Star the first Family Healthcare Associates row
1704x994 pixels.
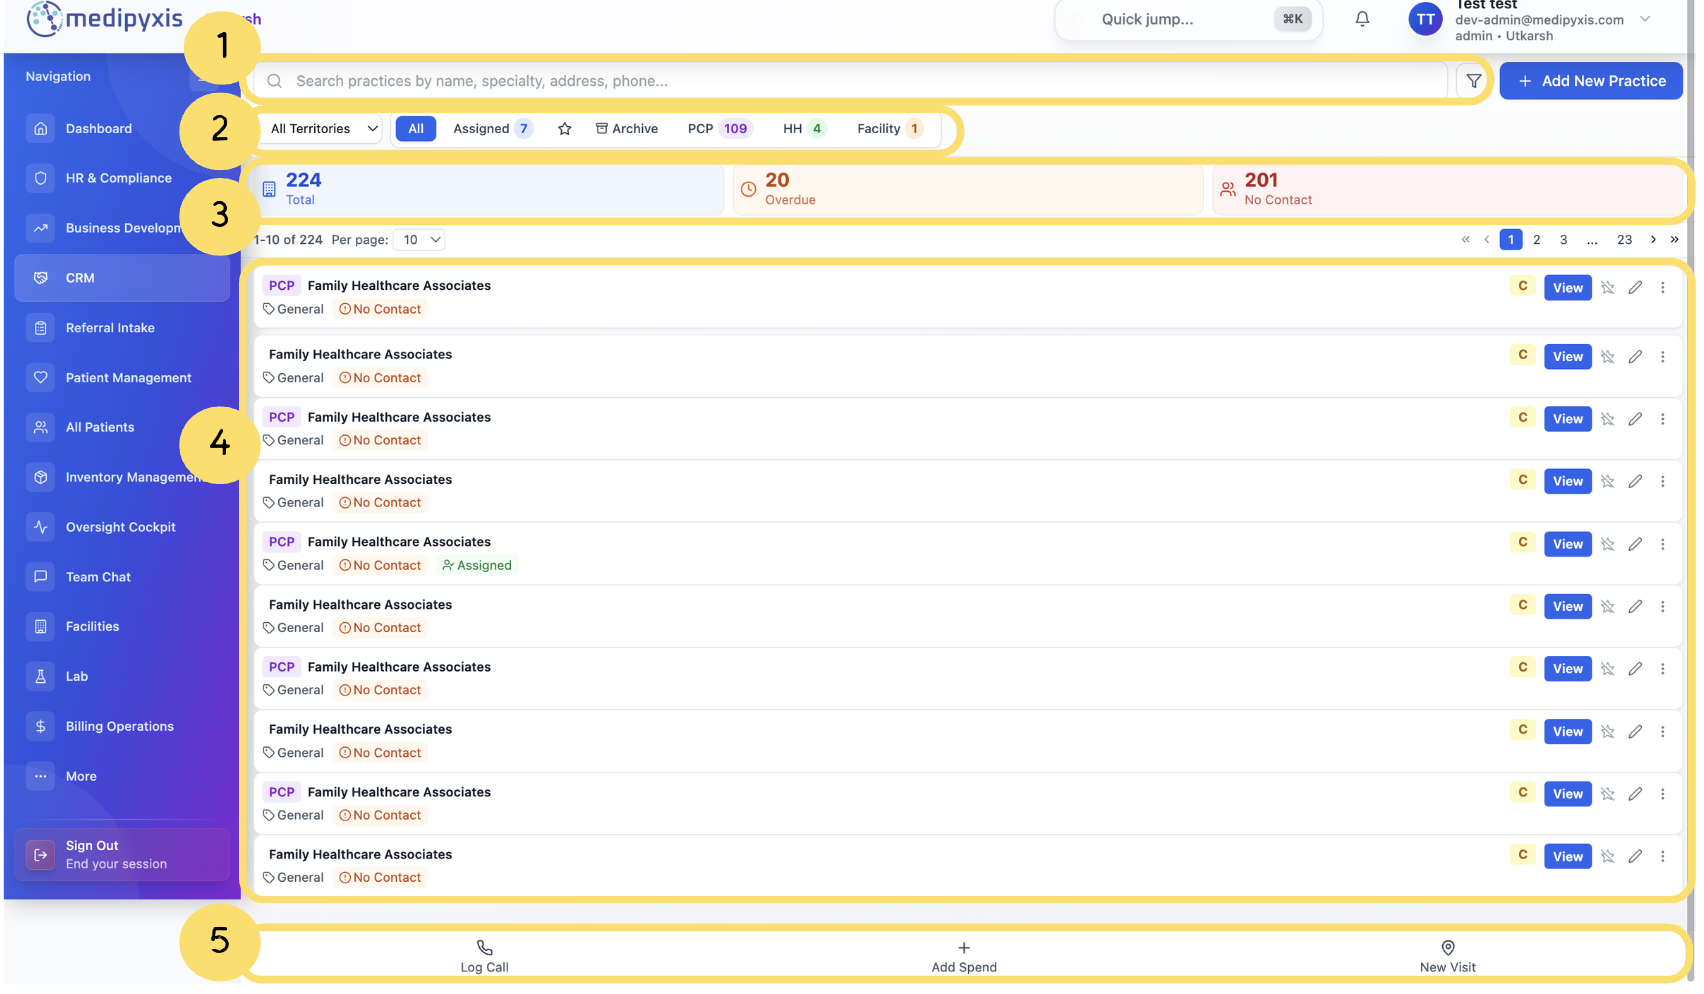click(x=1607, y=288)
